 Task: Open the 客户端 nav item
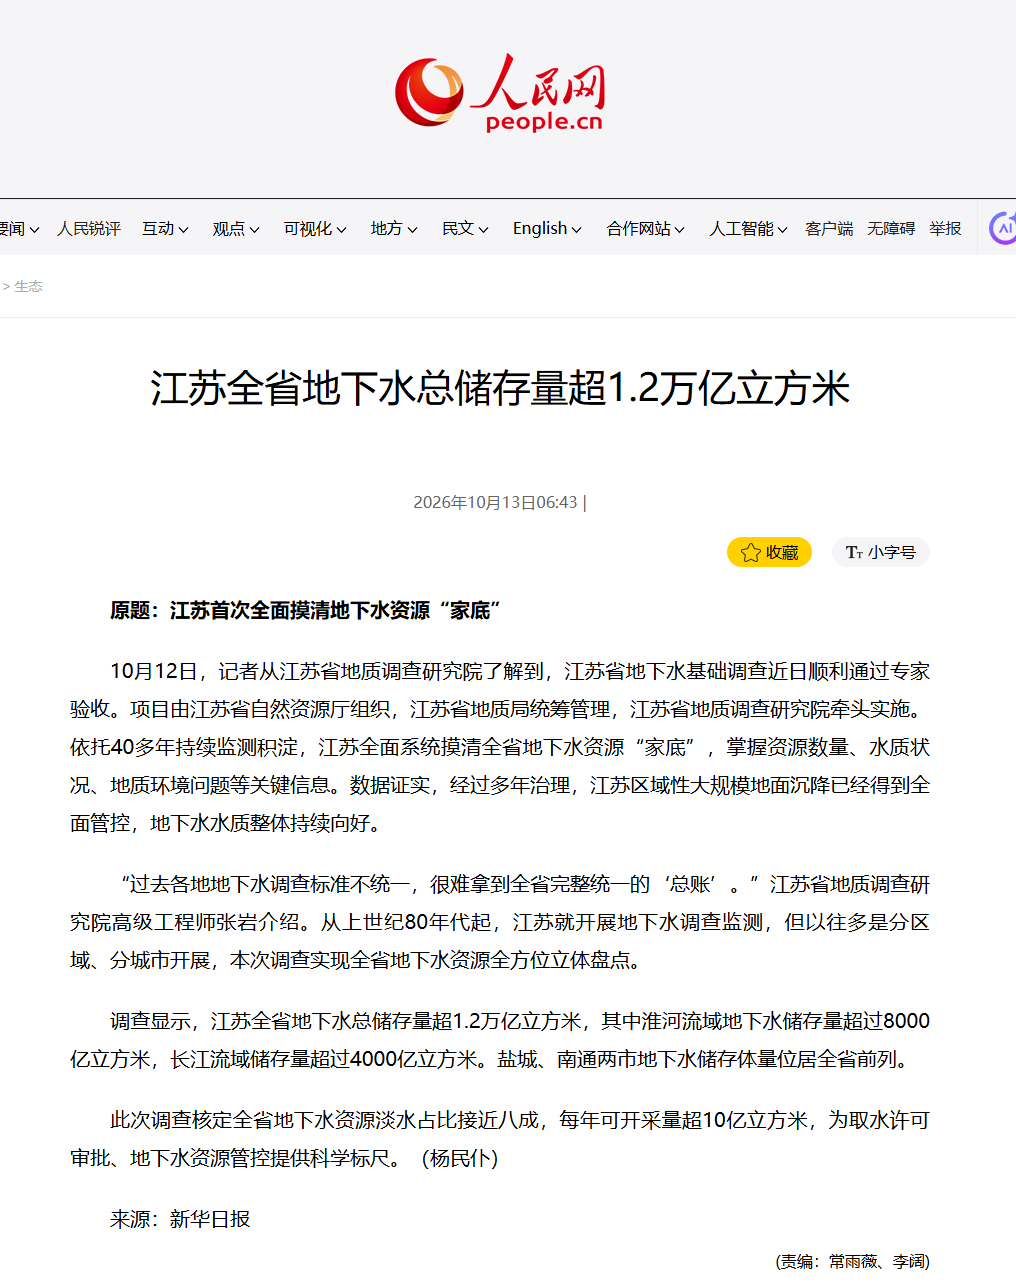click(x=829, y=229)
